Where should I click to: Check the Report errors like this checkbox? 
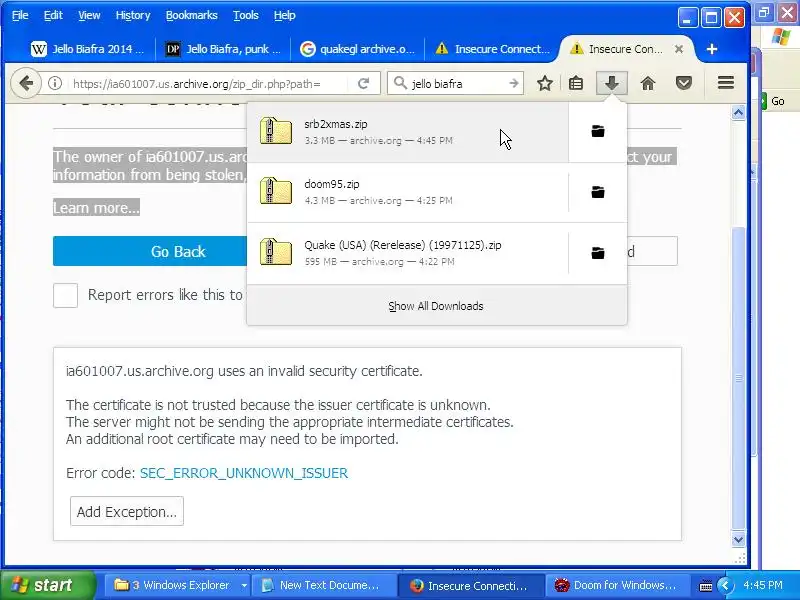coord(65,295)
